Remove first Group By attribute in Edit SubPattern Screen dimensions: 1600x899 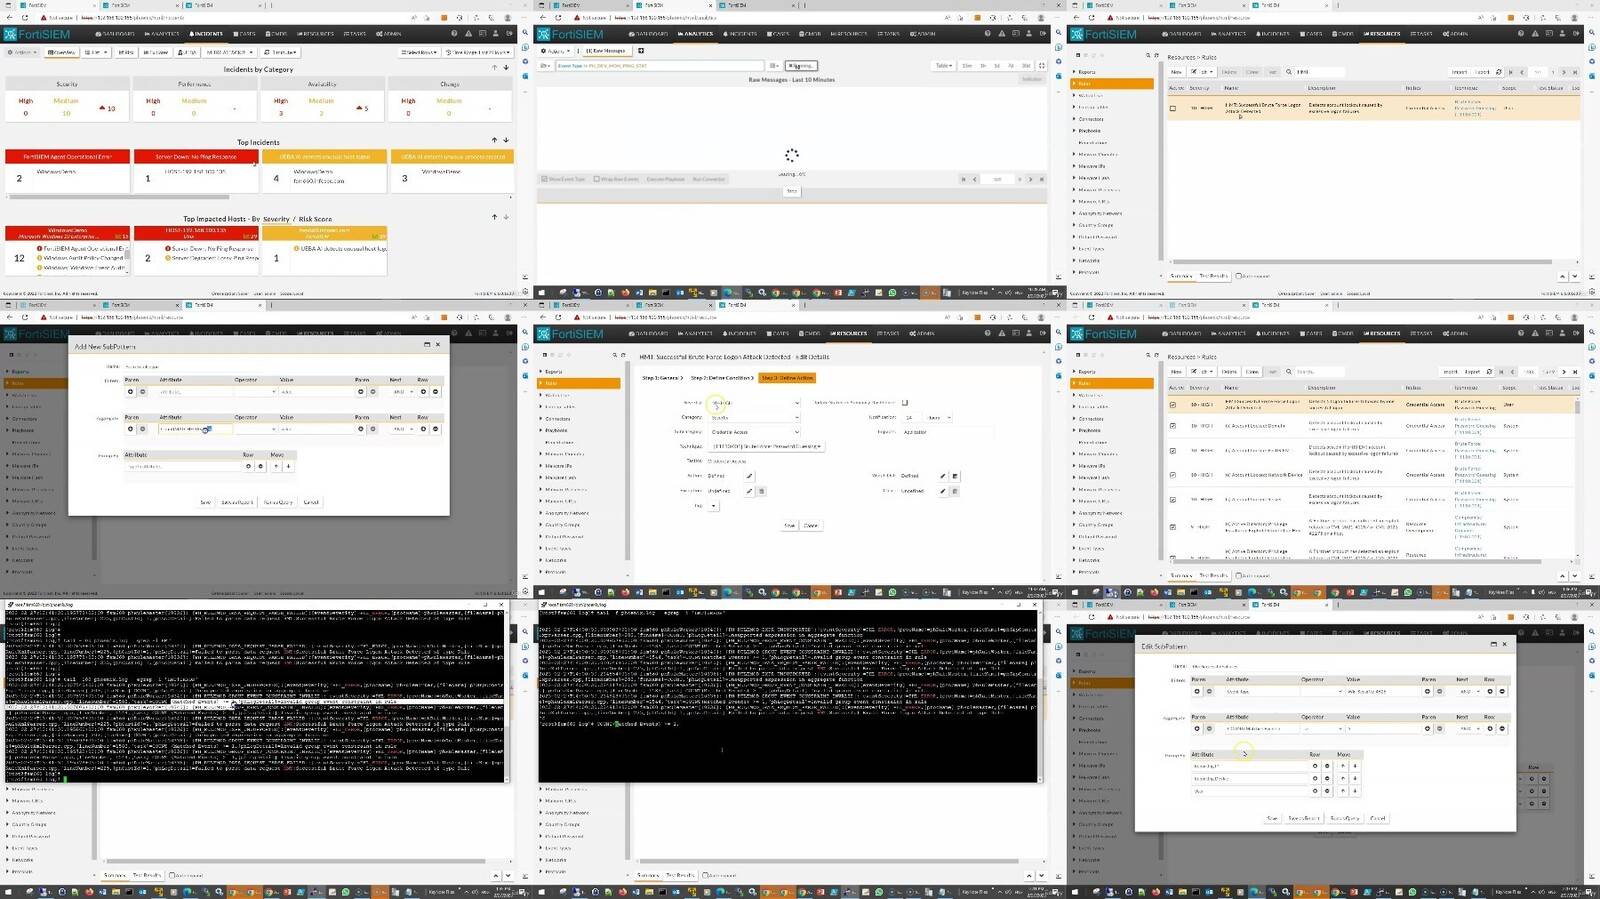1327,766
